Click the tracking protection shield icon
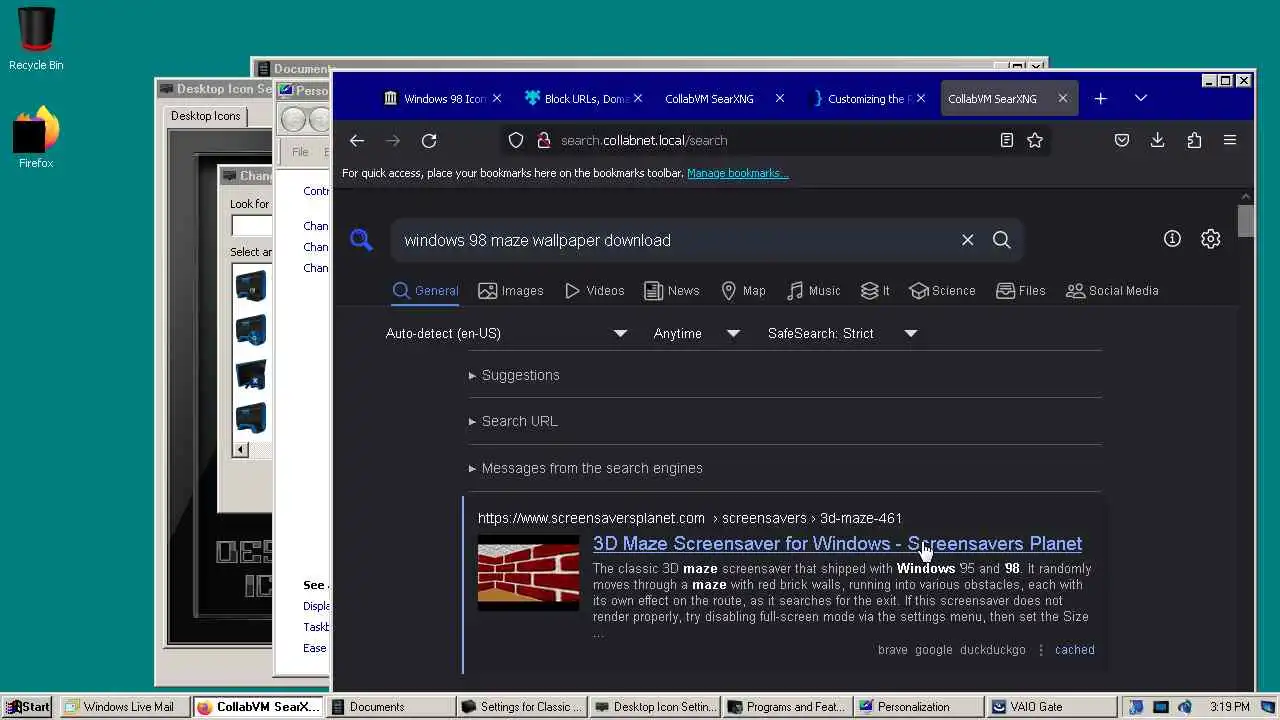Image resolution: width=1280 pixels, height=720 pixels. click(x=516, y=141)
